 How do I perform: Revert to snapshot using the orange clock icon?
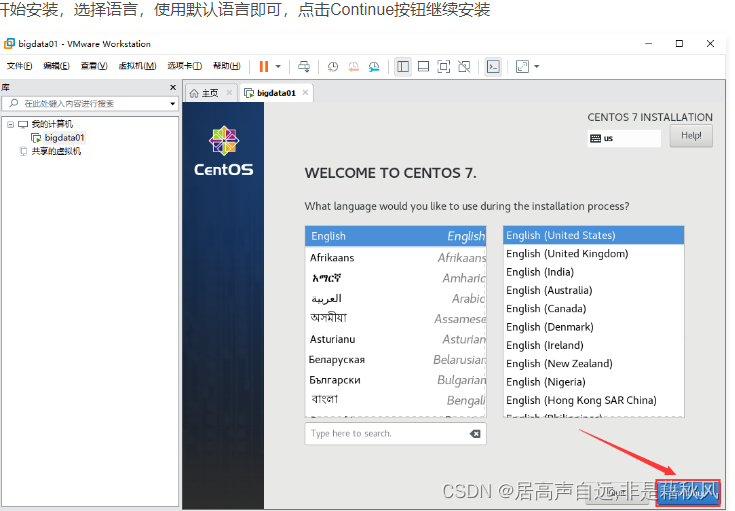click(353, 67)
